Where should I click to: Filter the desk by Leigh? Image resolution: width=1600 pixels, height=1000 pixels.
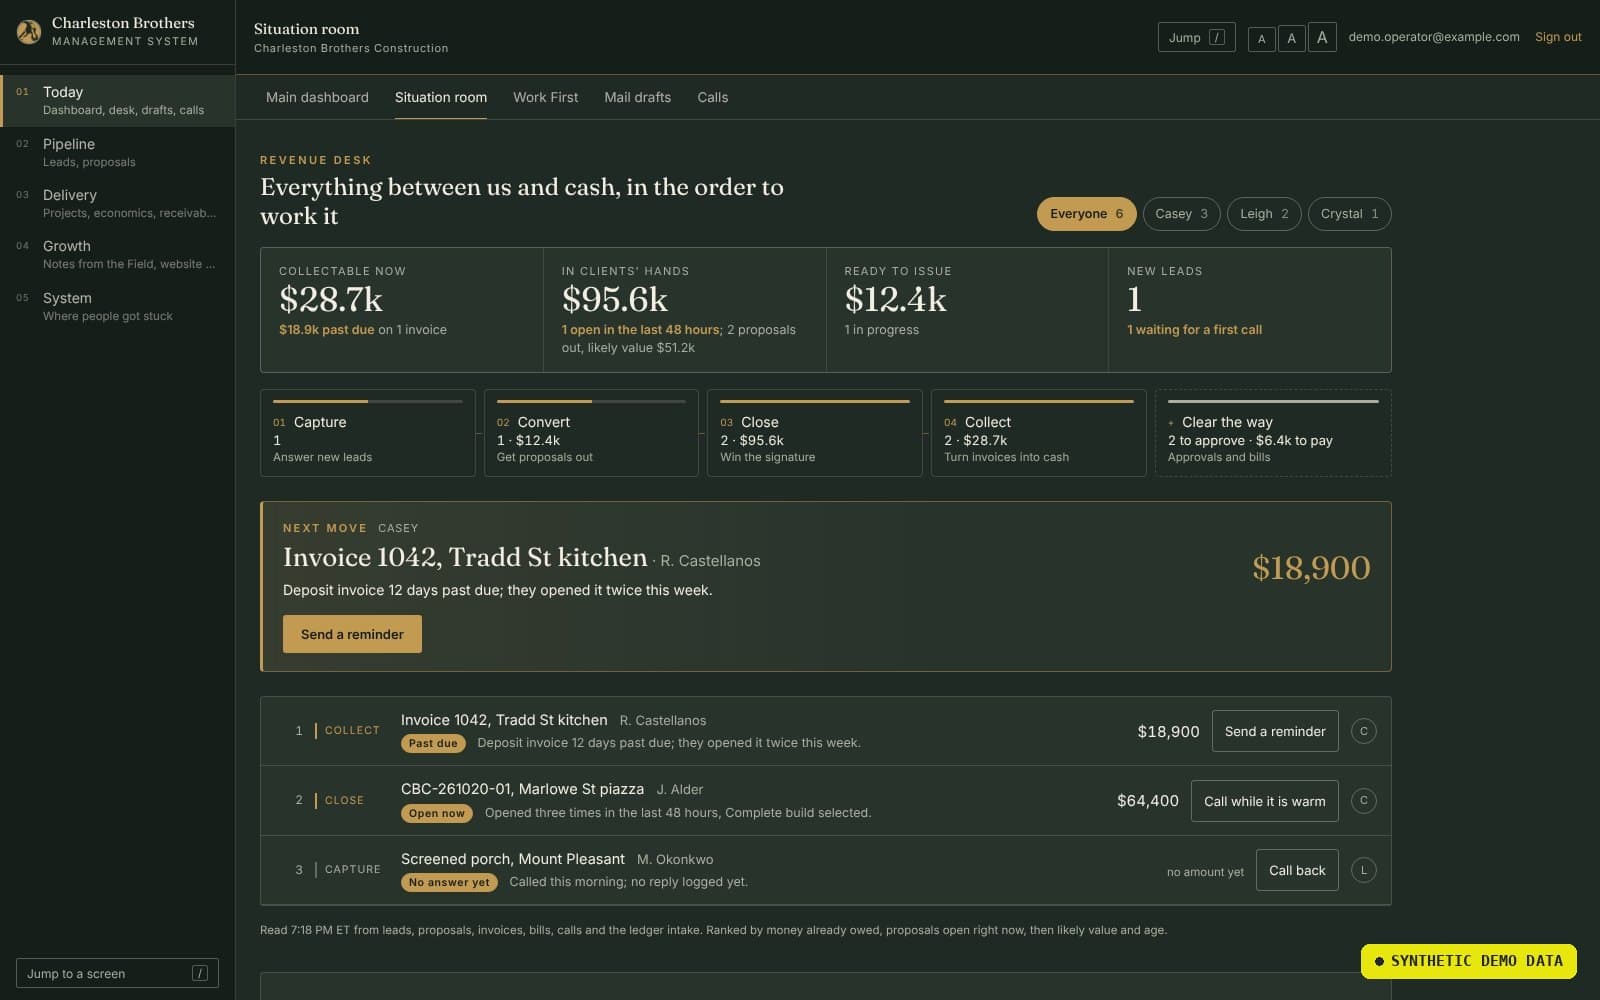(x=1264, y=214)
